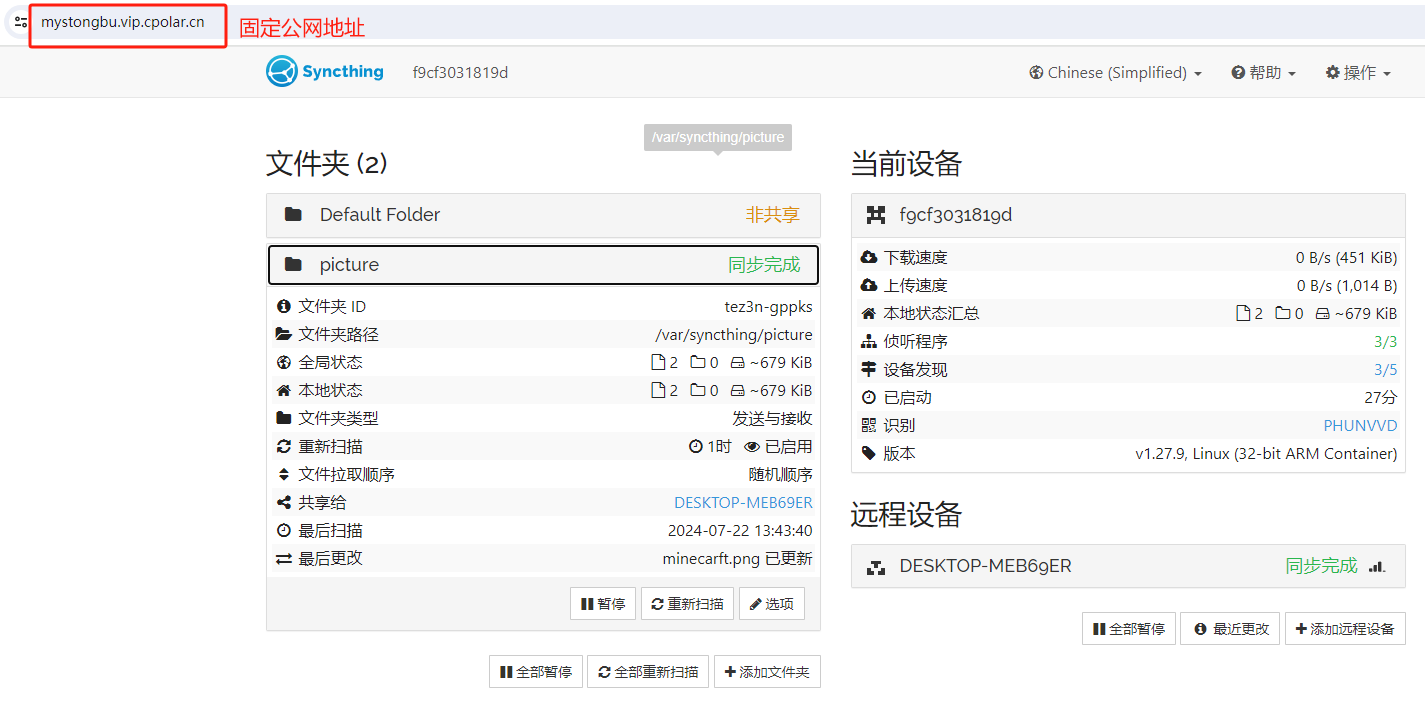Image resolution: width=1425 pixels, height=725 pixels.
Task: Click the /var/syncthing/picture path value
Action: click(734, 334)
